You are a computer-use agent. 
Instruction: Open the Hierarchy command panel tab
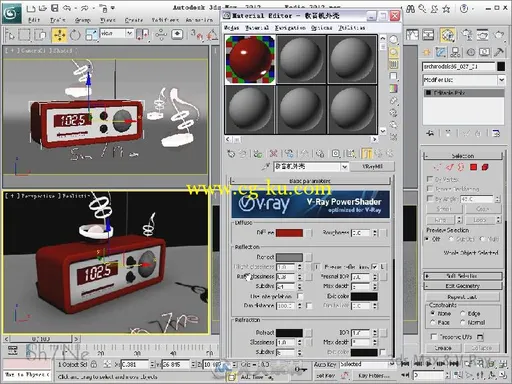tap(455, 52)
